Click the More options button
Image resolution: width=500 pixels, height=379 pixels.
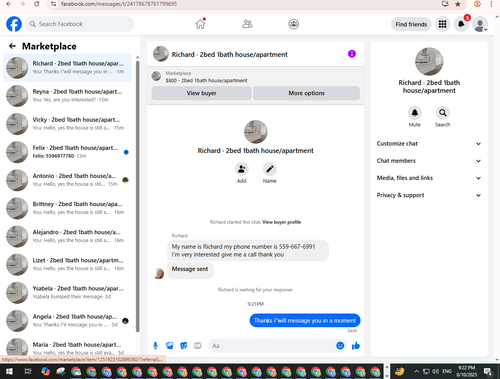point(306,93)
